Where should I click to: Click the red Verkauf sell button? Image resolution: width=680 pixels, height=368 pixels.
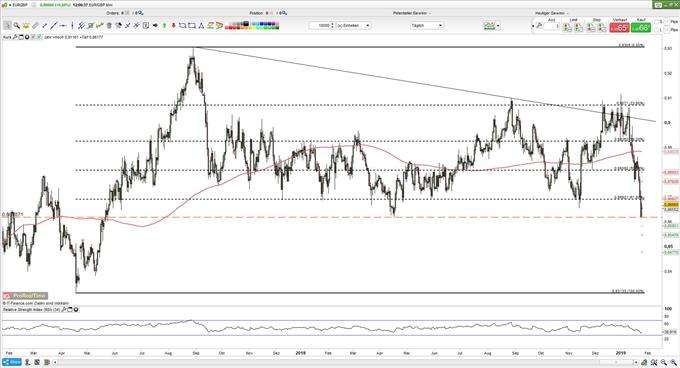pyautogui.click(x=619, y=27)
